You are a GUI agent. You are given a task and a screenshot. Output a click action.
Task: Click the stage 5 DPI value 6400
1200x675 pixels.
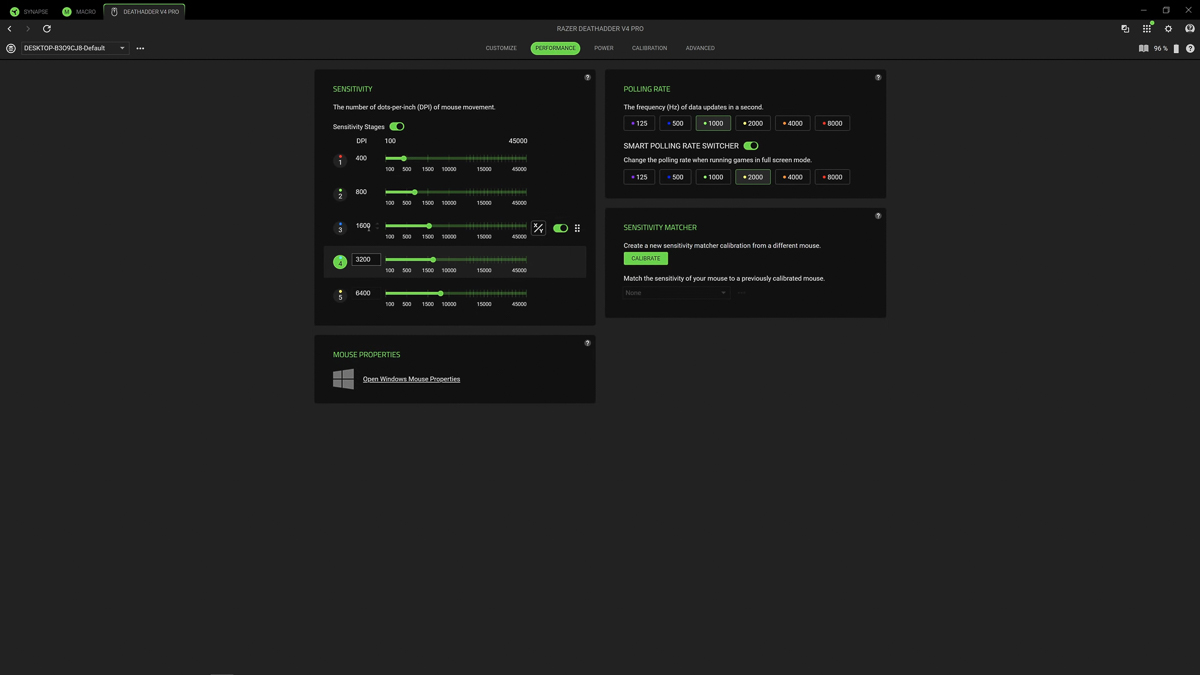(x=363, y=293)
